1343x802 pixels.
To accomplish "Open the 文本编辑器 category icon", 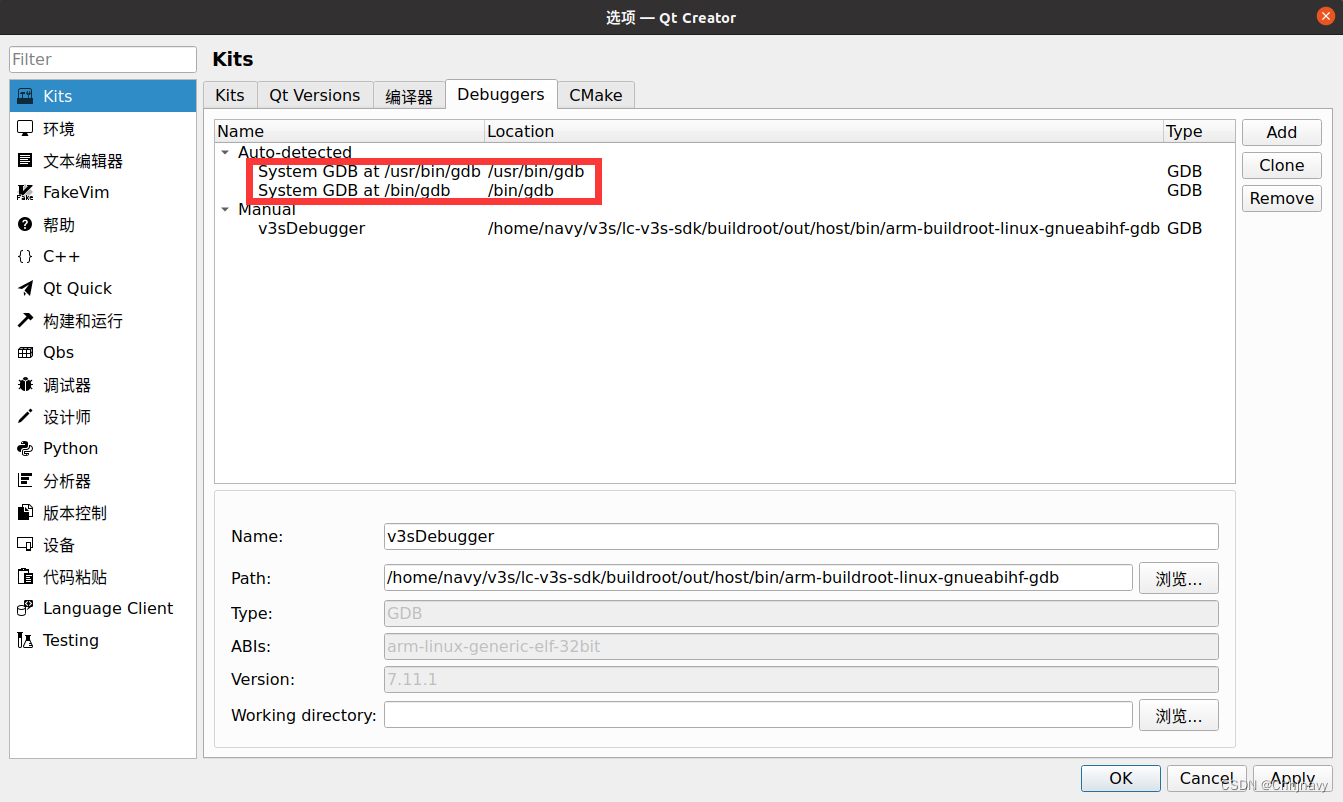I will pos(26,160).
